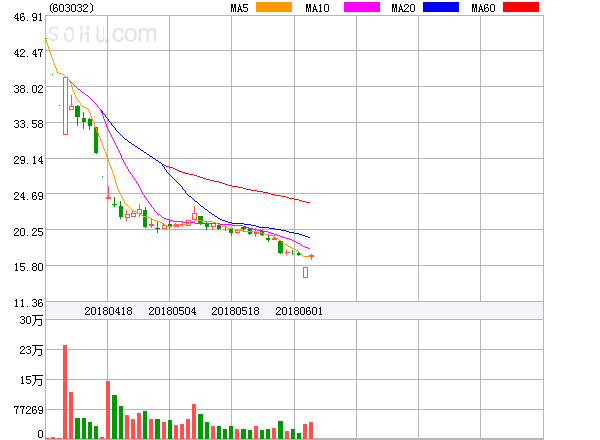This screenshot has width=600, height=440.
Task: Click the magenta MA10 legend swatch
Action: [362, 7]
